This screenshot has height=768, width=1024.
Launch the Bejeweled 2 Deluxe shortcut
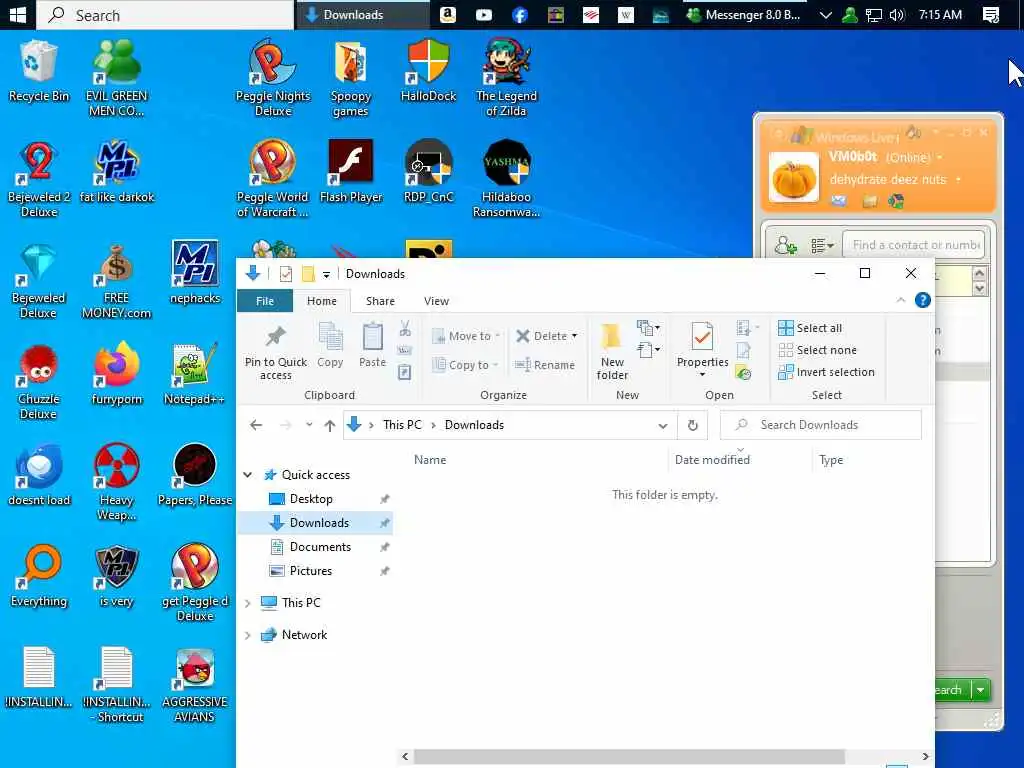pos(39,179)
